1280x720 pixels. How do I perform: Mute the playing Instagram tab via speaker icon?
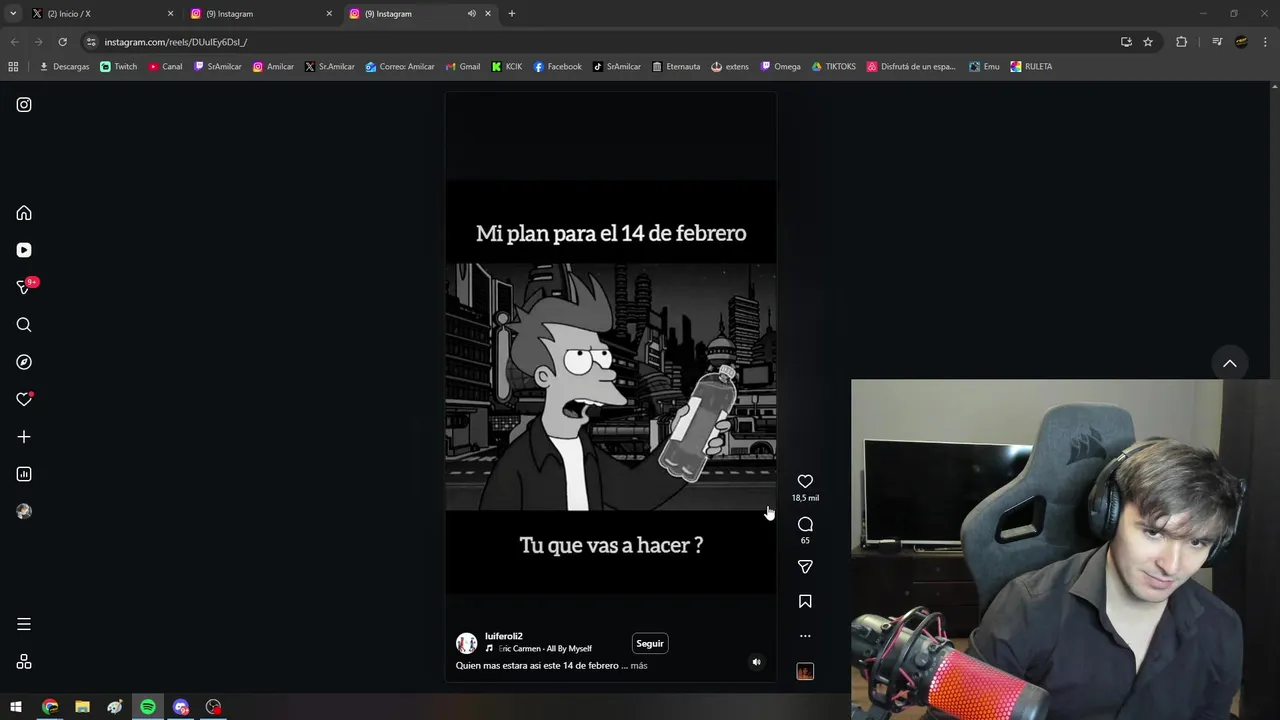[471, 14]
